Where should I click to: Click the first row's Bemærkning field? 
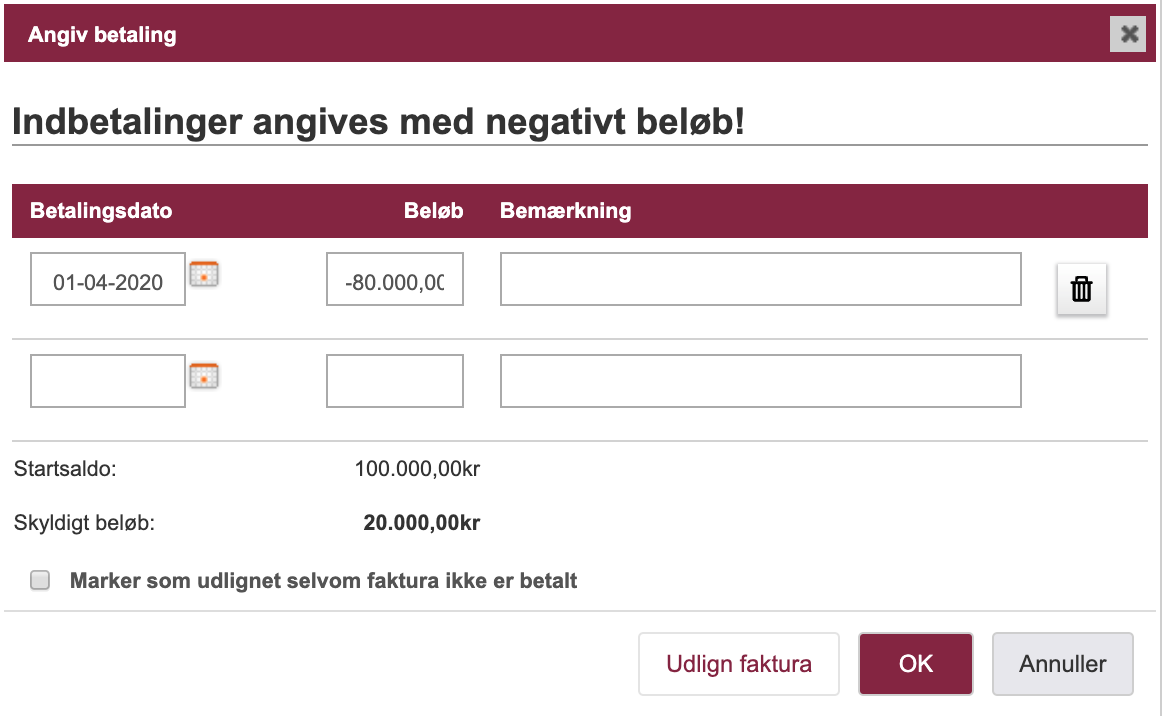tap(760, 279)
